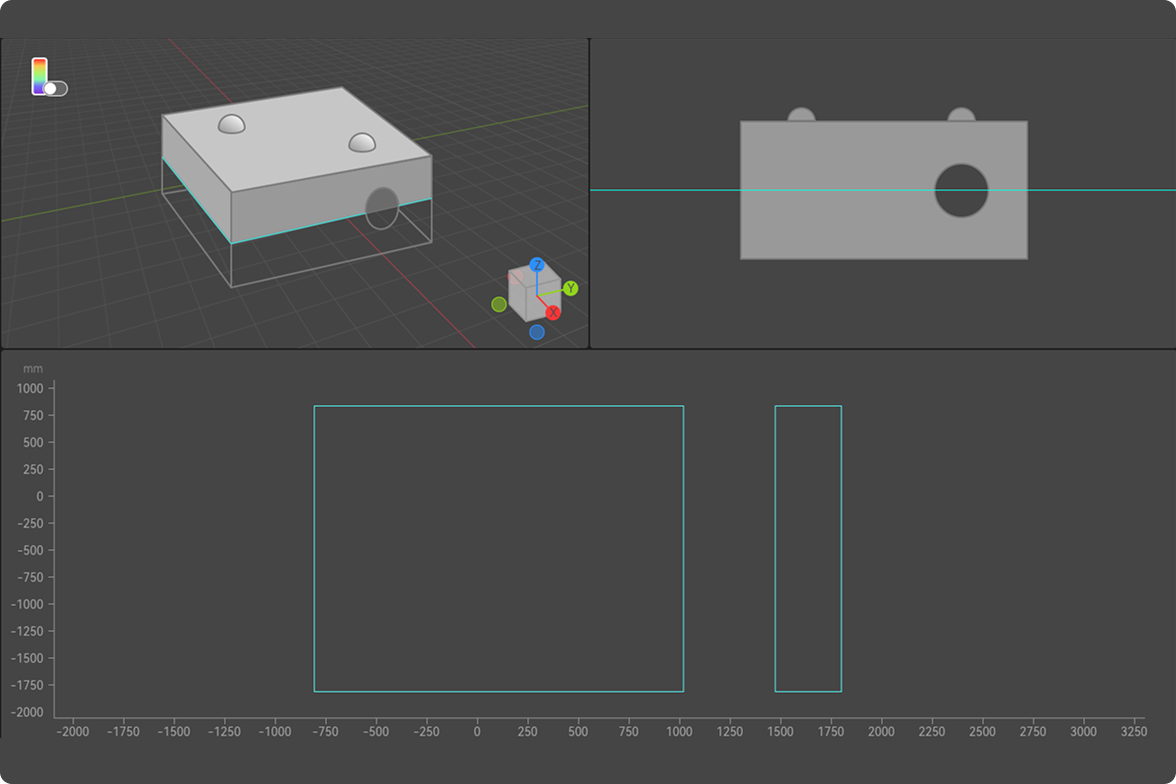Click the mm unit label
Screen dimensions: 1176x784
click(x=33, y=369)
